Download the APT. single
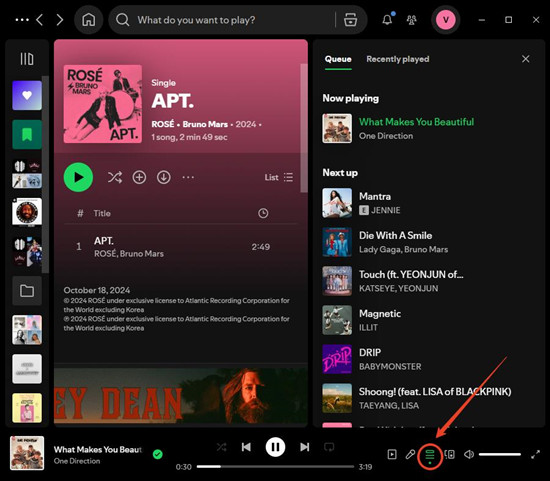Image resolution: width=550 pixels, height=481 pixels. 164,177
